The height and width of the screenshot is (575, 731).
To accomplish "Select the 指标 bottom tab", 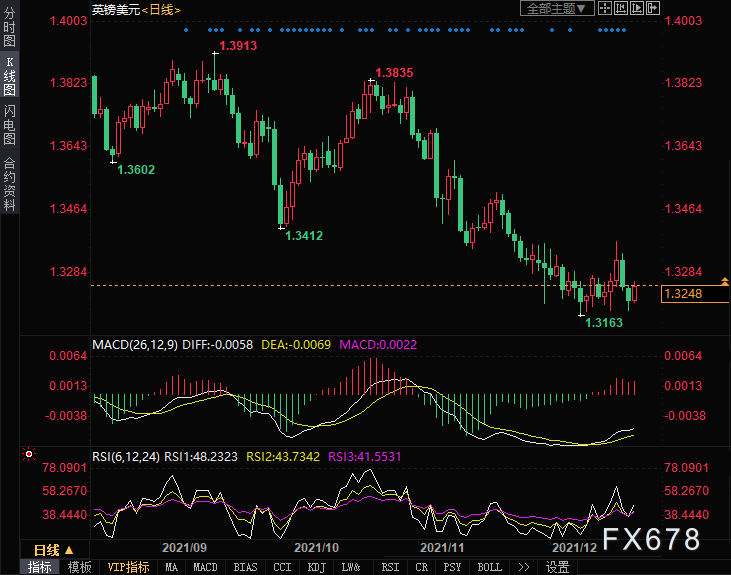I will 40,567.
